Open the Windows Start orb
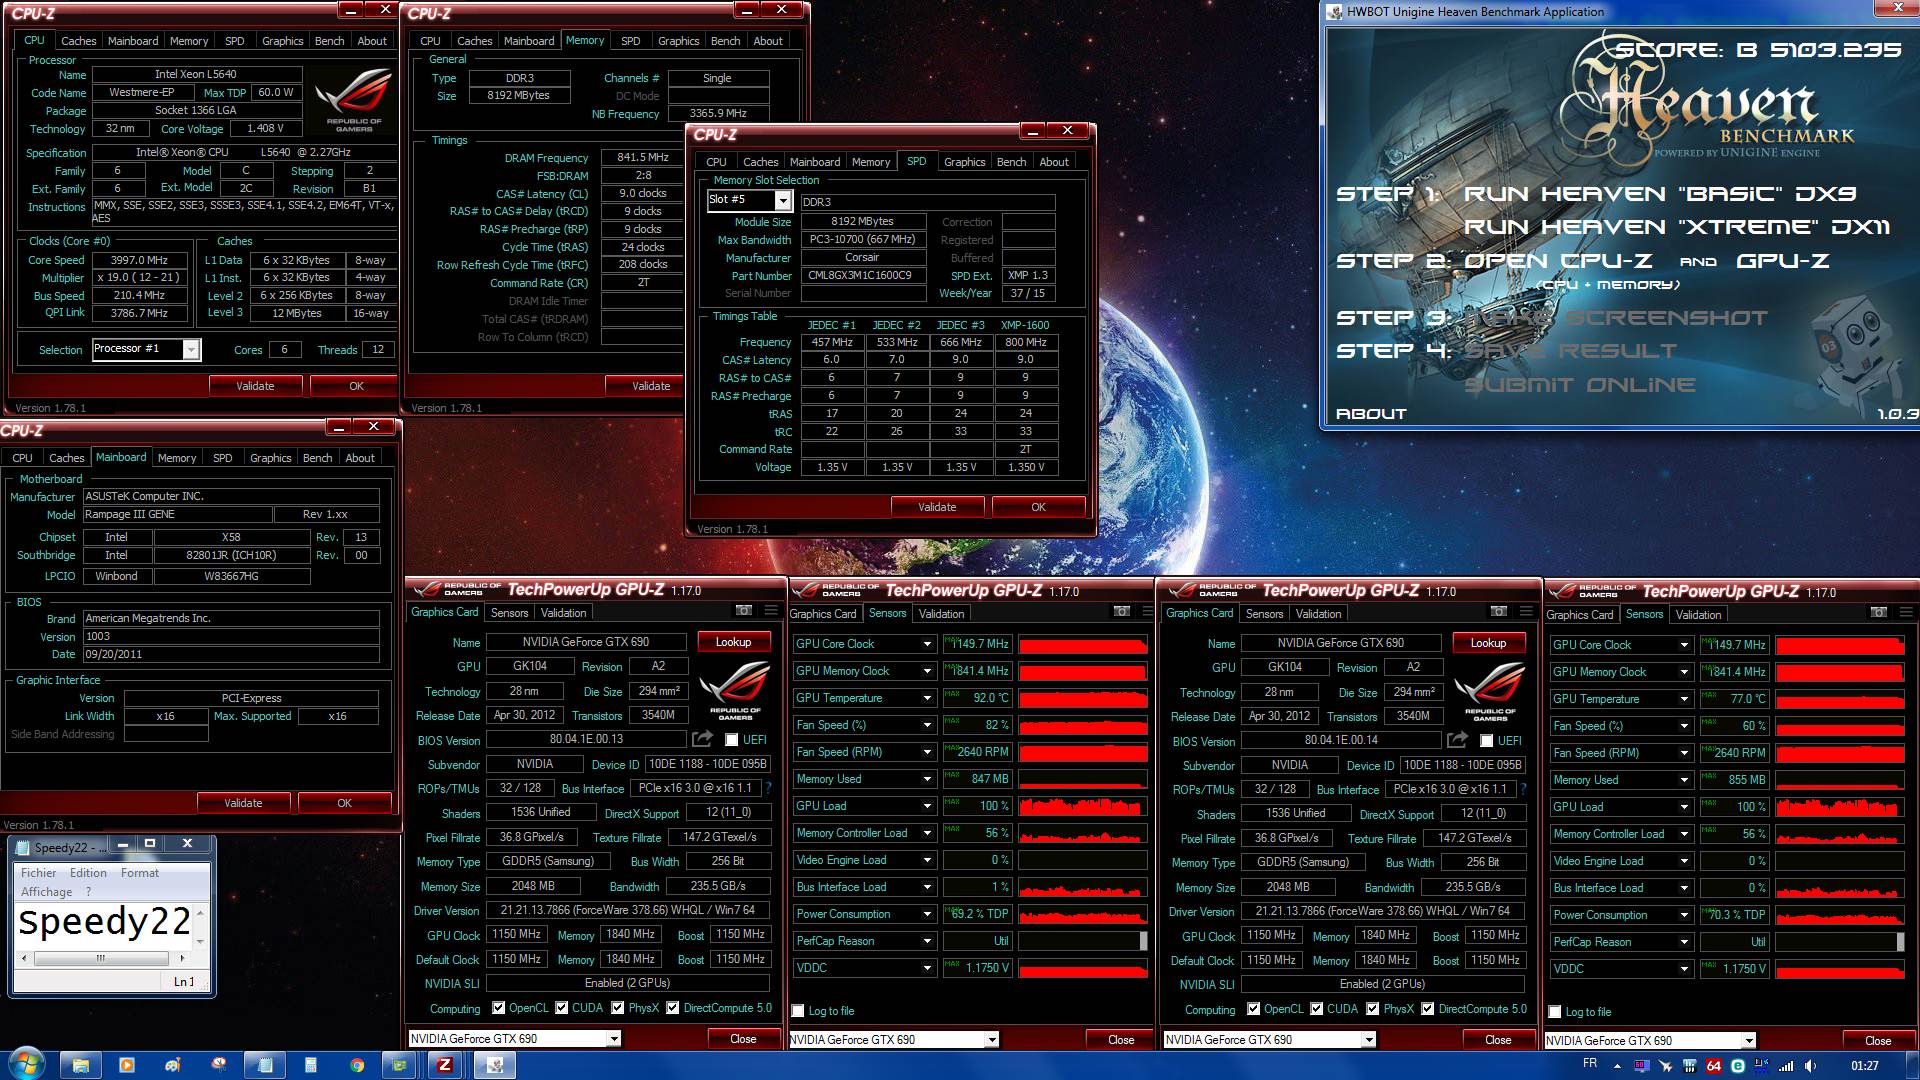 (26, 1065)
